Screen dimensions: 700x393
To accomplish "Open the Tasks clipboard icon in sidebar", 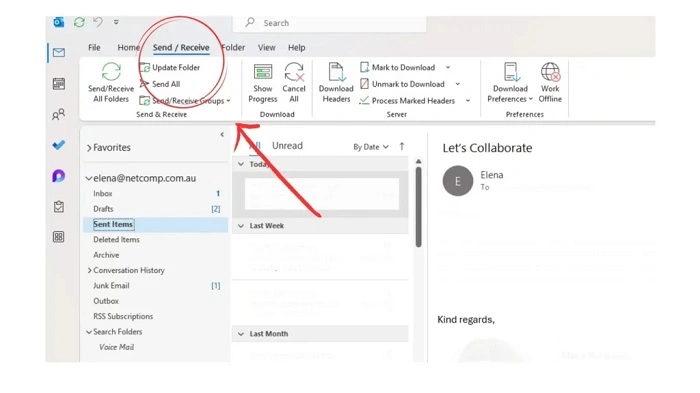I will pyautogui.click(x=58, y=206).
